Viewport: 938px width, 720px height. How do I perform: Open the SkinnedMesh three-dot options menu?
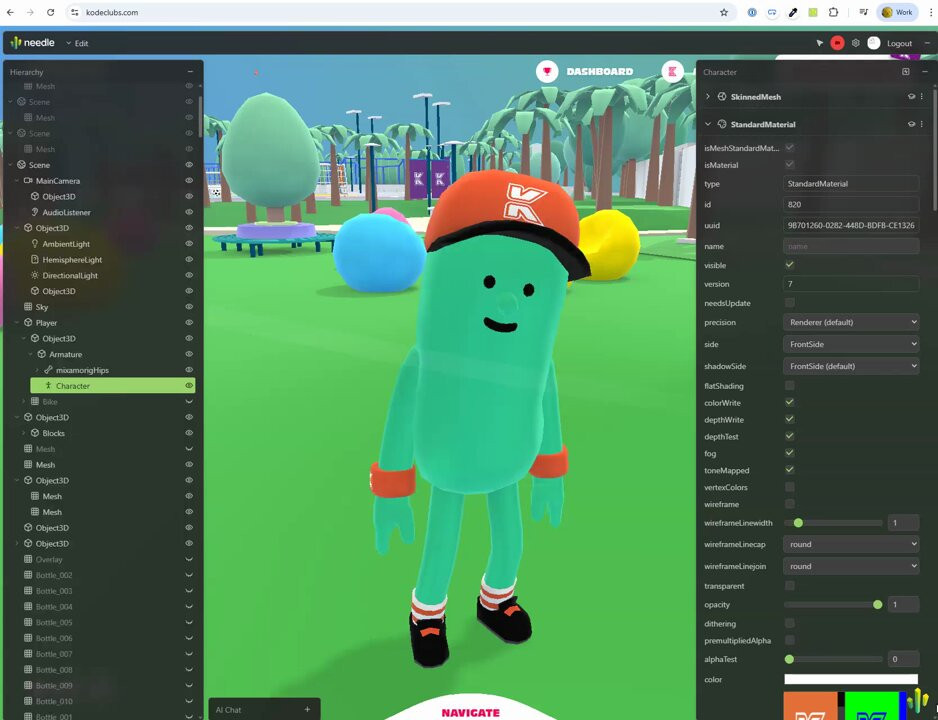point(922,97)
